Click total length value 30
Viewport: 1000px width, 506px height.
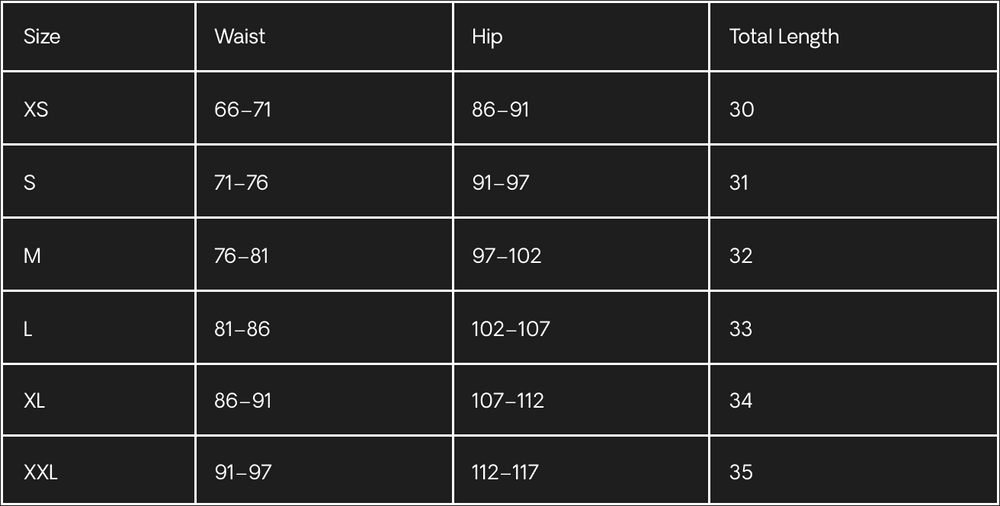pos(741,109)
